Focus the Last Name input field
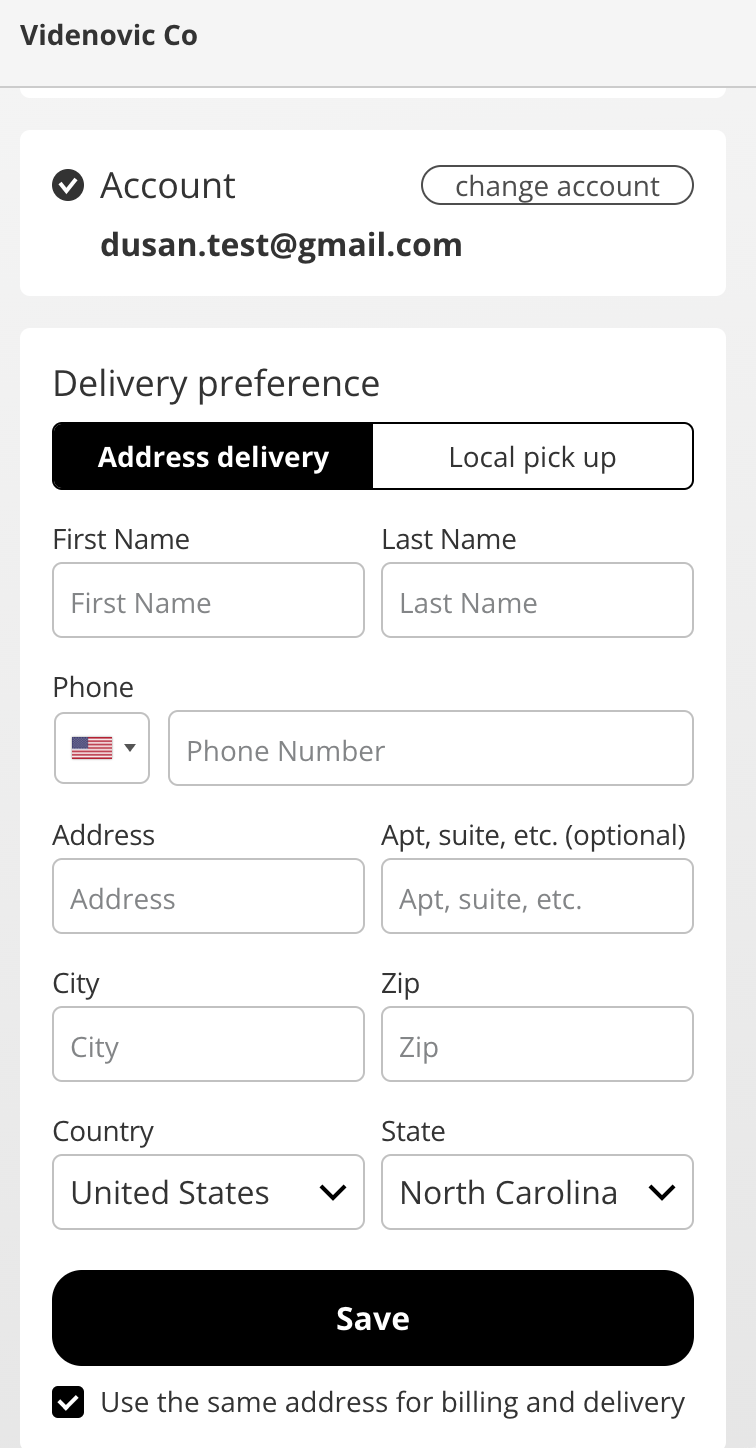The width and height of the screenshot is (756, 1448). [537, 600]
